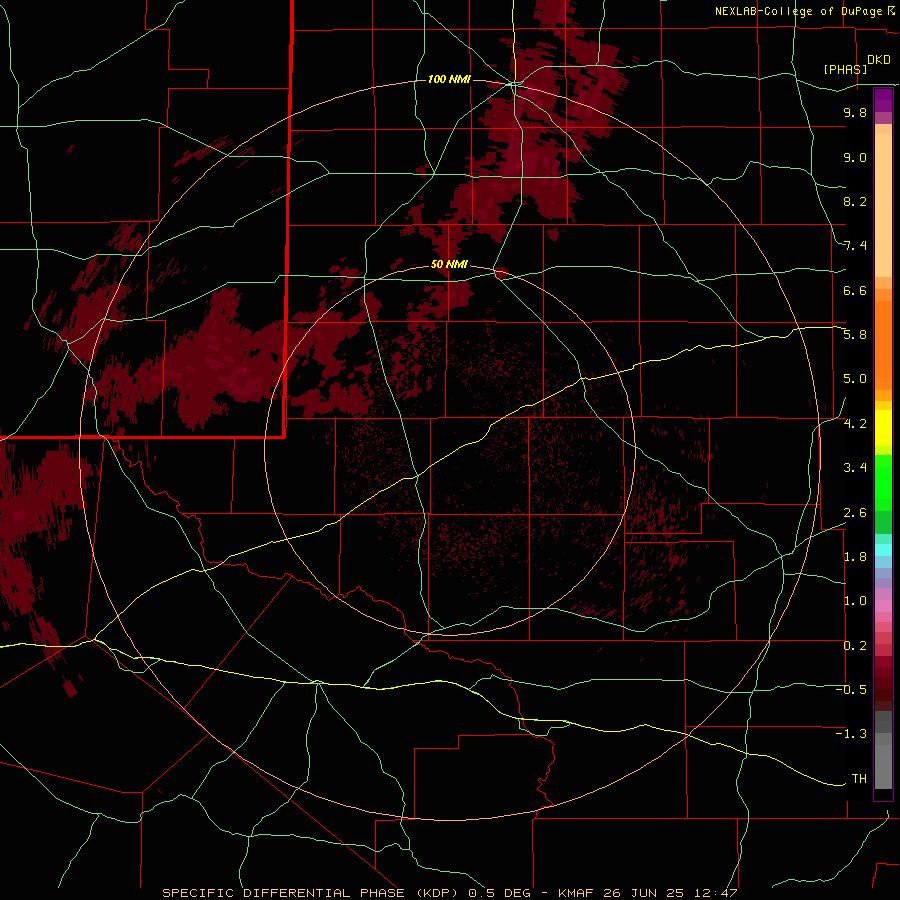Click the 5.8 value on the color scale
The image size is (900, 900).
(x=855, y=335)
